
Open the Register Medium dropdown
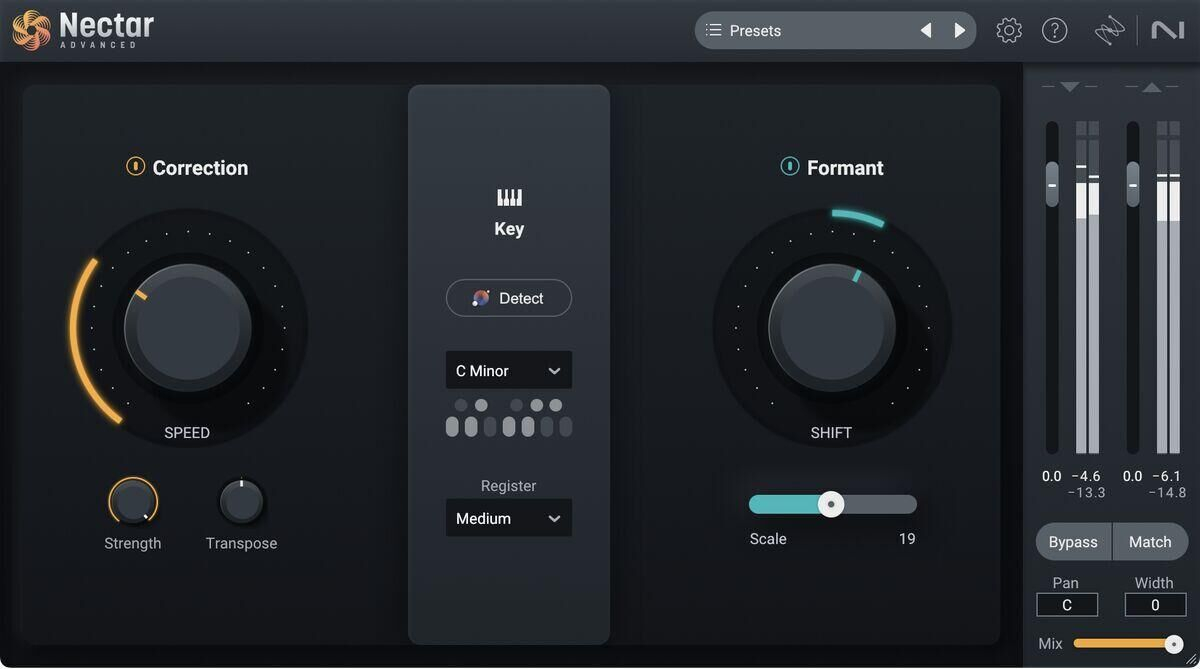[x=509, y=519]
